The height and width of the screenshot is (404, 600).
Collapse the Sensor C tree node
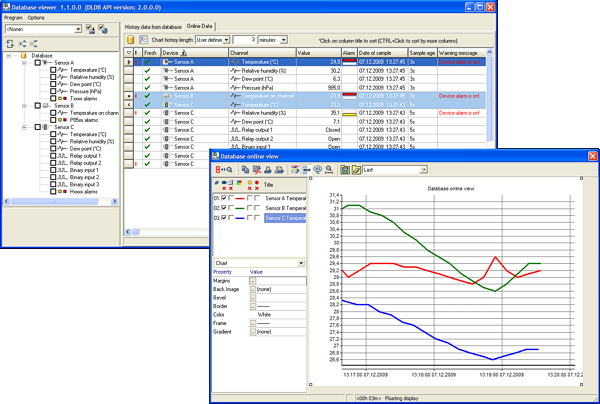tap(24, 127)
